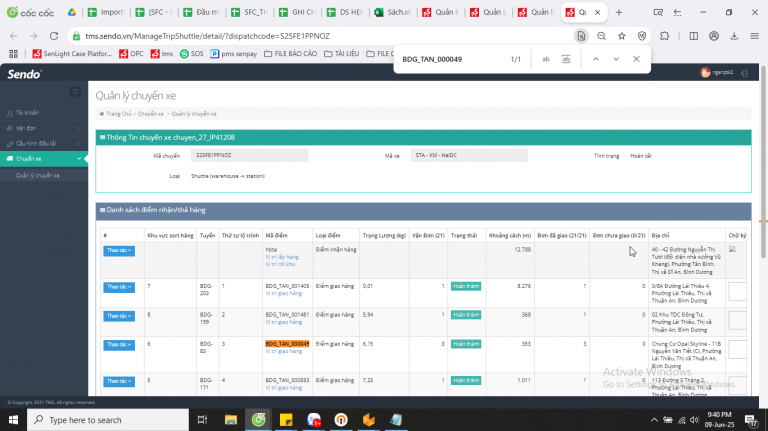Close the find-in-page bar
This screenshot has height=431, width=768.
[636, 59]
